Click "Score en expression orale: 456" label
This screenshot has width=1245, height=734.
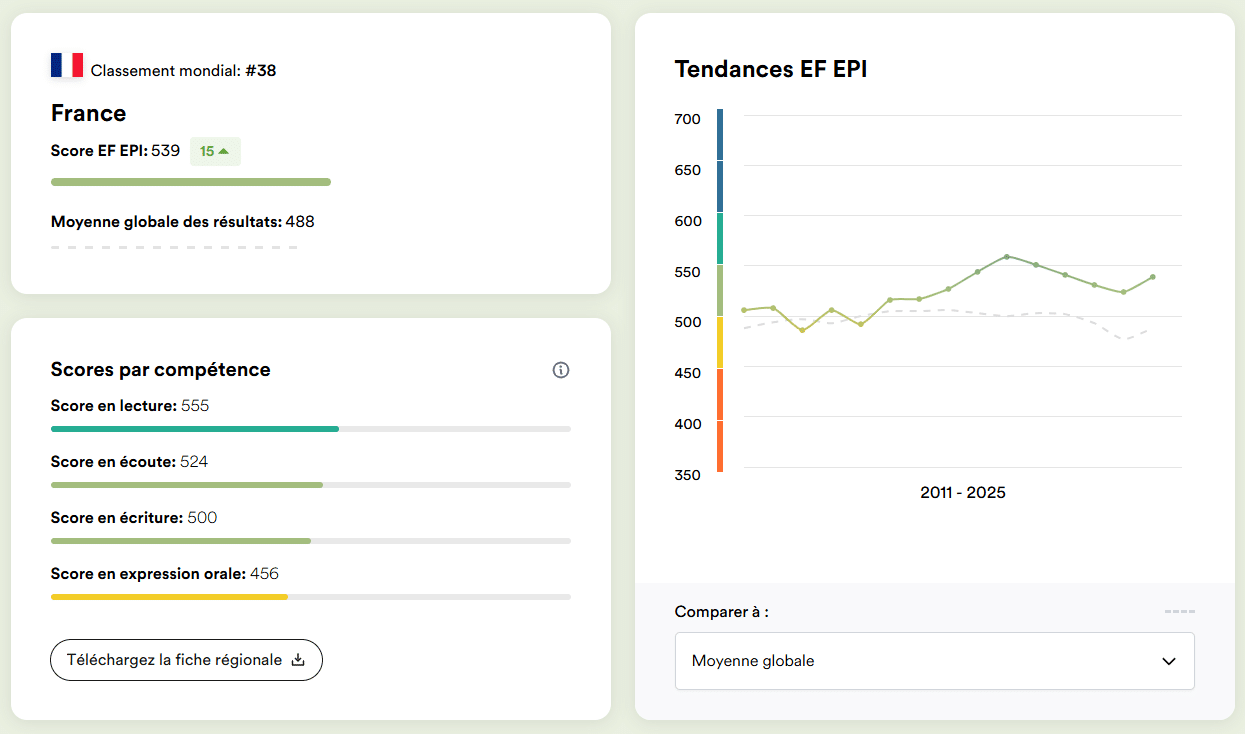(165, 574)
